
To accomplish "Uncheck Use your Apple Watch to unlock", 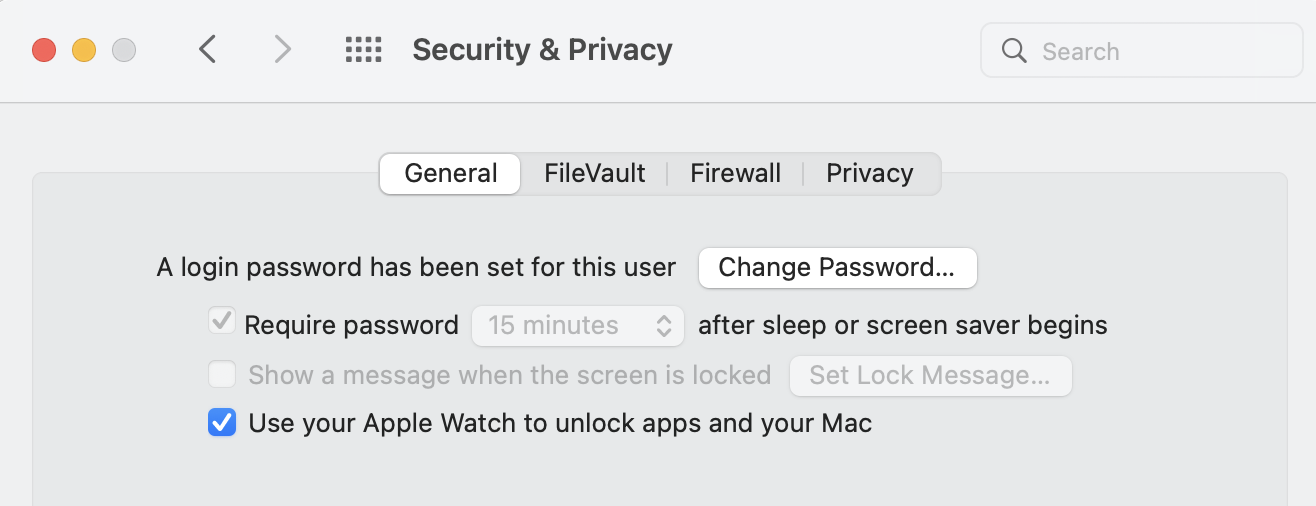I will (x=221, y=423).
